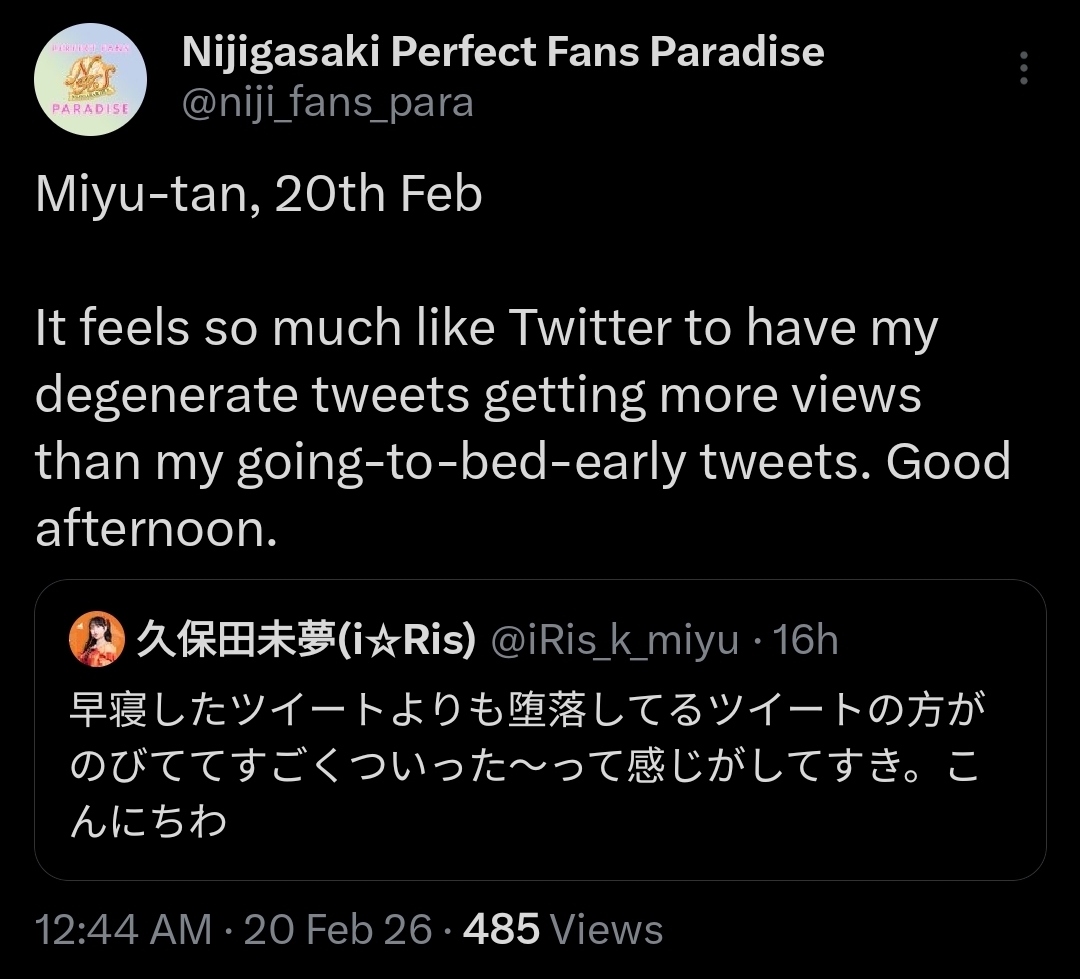The width and height of the screenshot is (1080, 979).
Task: Open Nijigasaki Perfect Fans Paradise profile picture
Action: (x=90, y=79)
